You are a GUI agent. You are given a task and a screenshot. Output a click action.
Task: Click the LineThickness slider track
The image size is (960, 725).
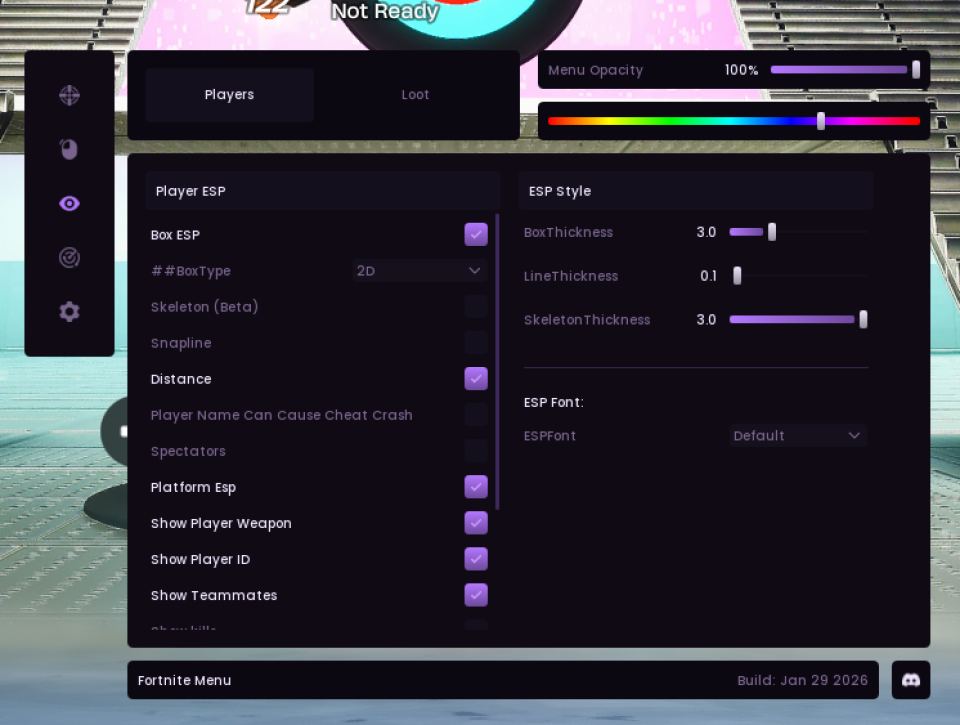point(798,276)
